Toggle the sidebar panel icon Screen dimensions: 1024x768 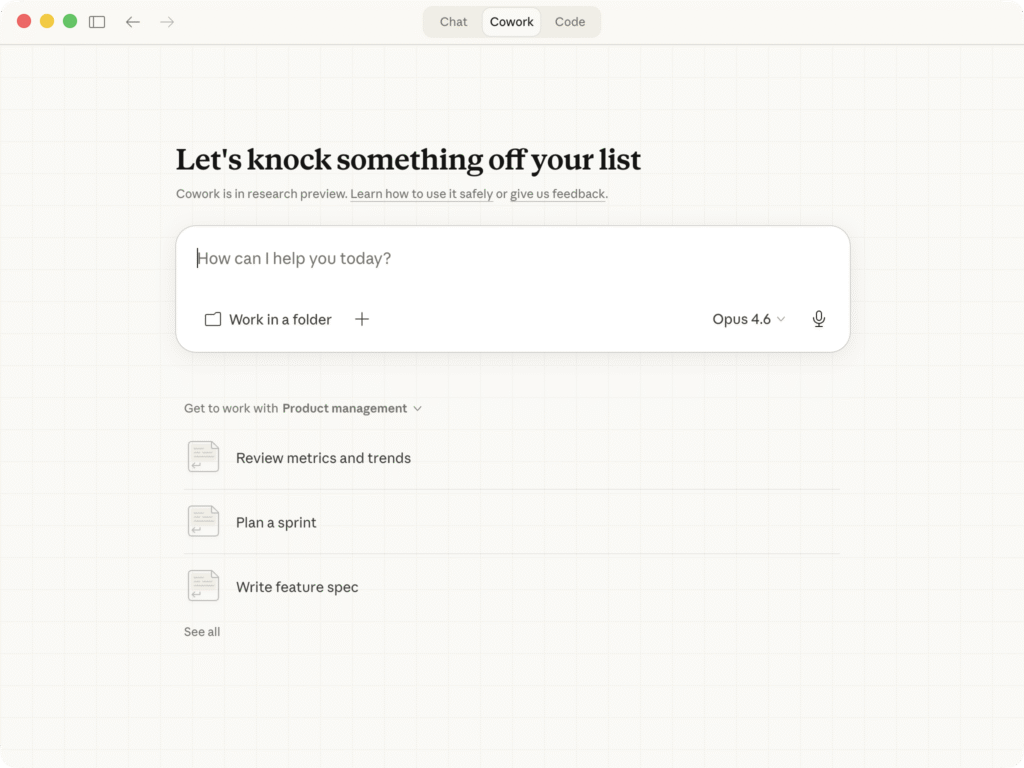97,22
